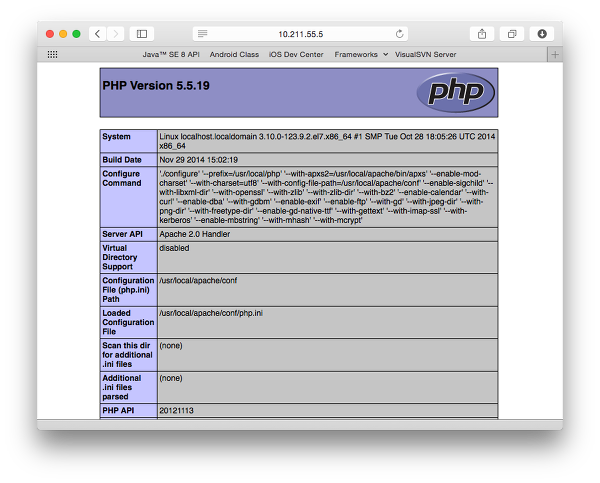Screen dimensions: 600x483
Task: Select the disabled value for Virtual Directory Support
Action: [174, 248]
